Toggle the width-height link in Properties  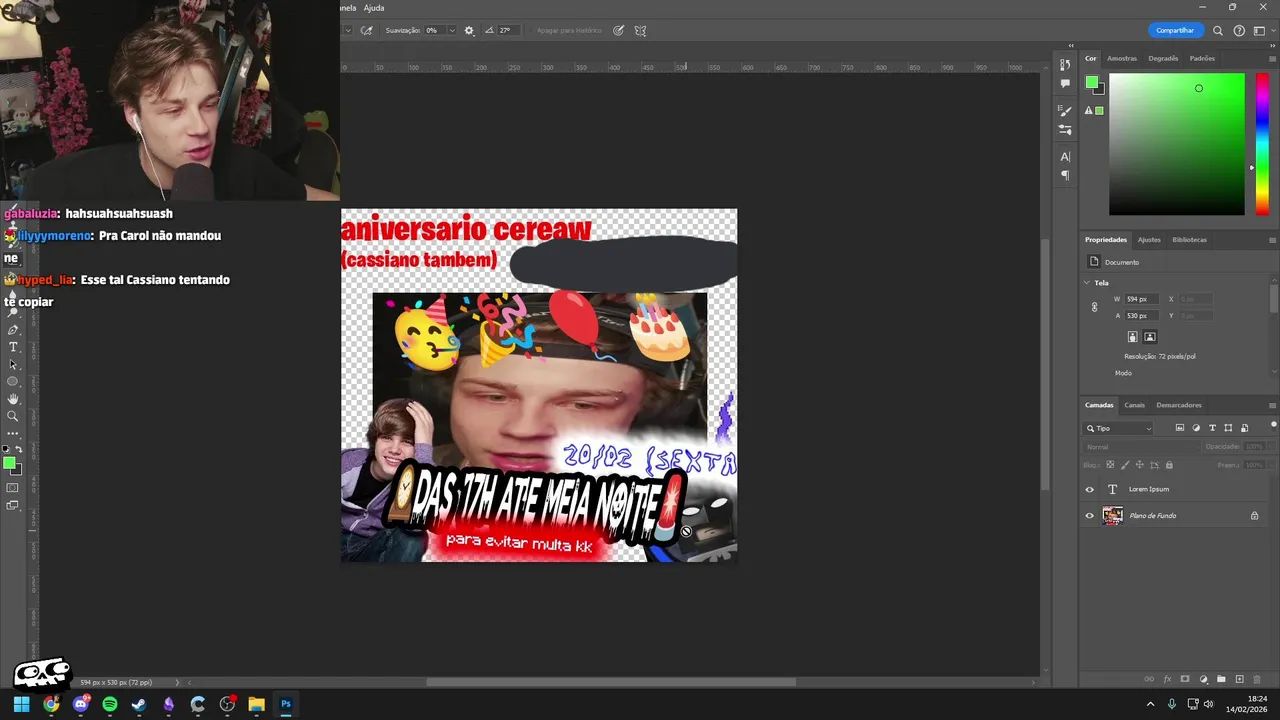[1095, 307]
